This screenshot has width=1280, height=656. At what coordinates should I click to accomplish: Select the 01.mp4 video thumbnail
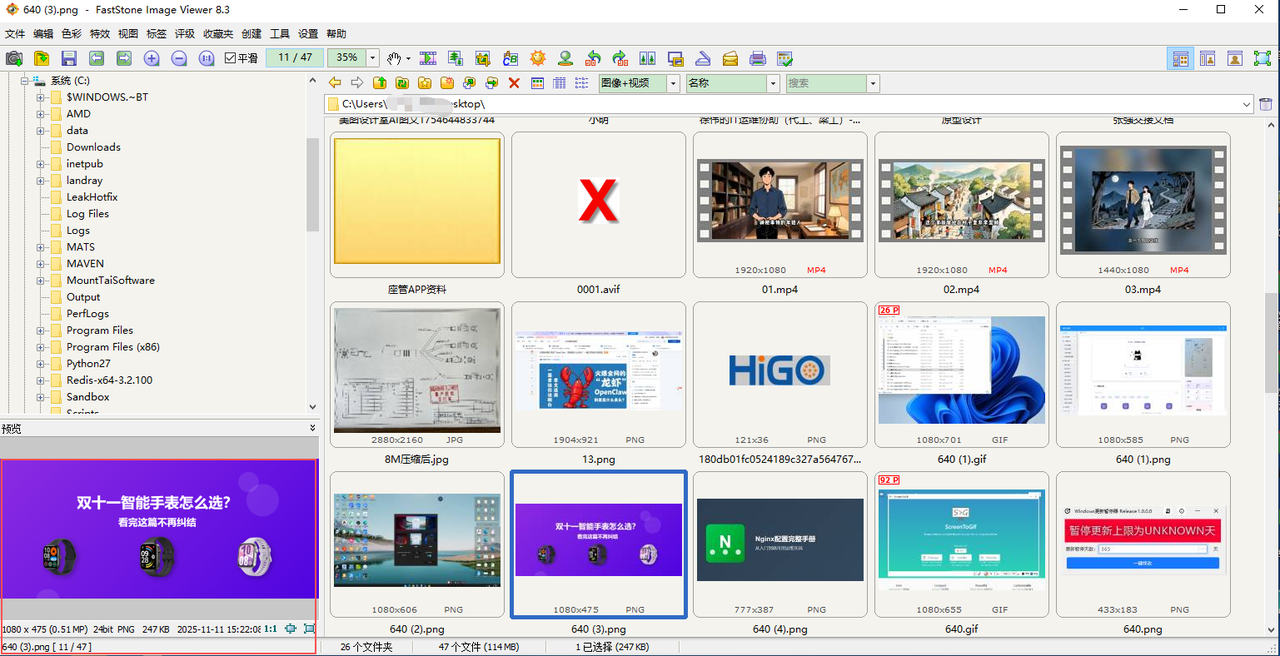tap(781, 205)
